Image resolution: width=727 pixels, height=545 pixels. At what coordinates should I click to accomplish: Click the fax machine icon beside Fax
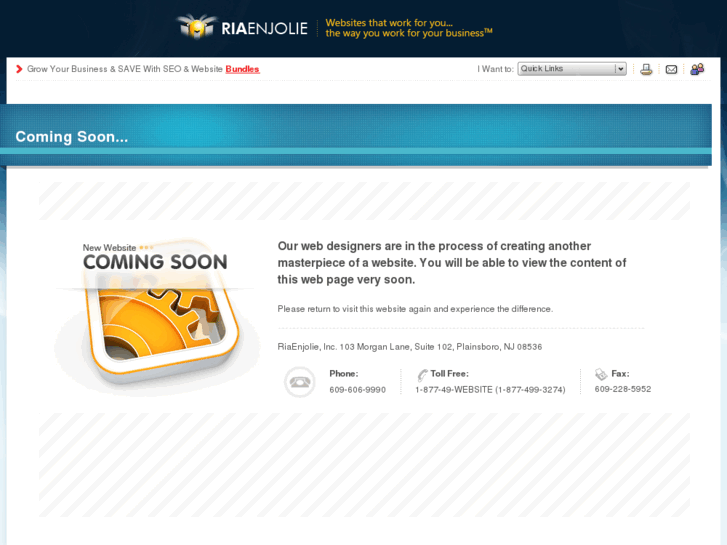601,374
